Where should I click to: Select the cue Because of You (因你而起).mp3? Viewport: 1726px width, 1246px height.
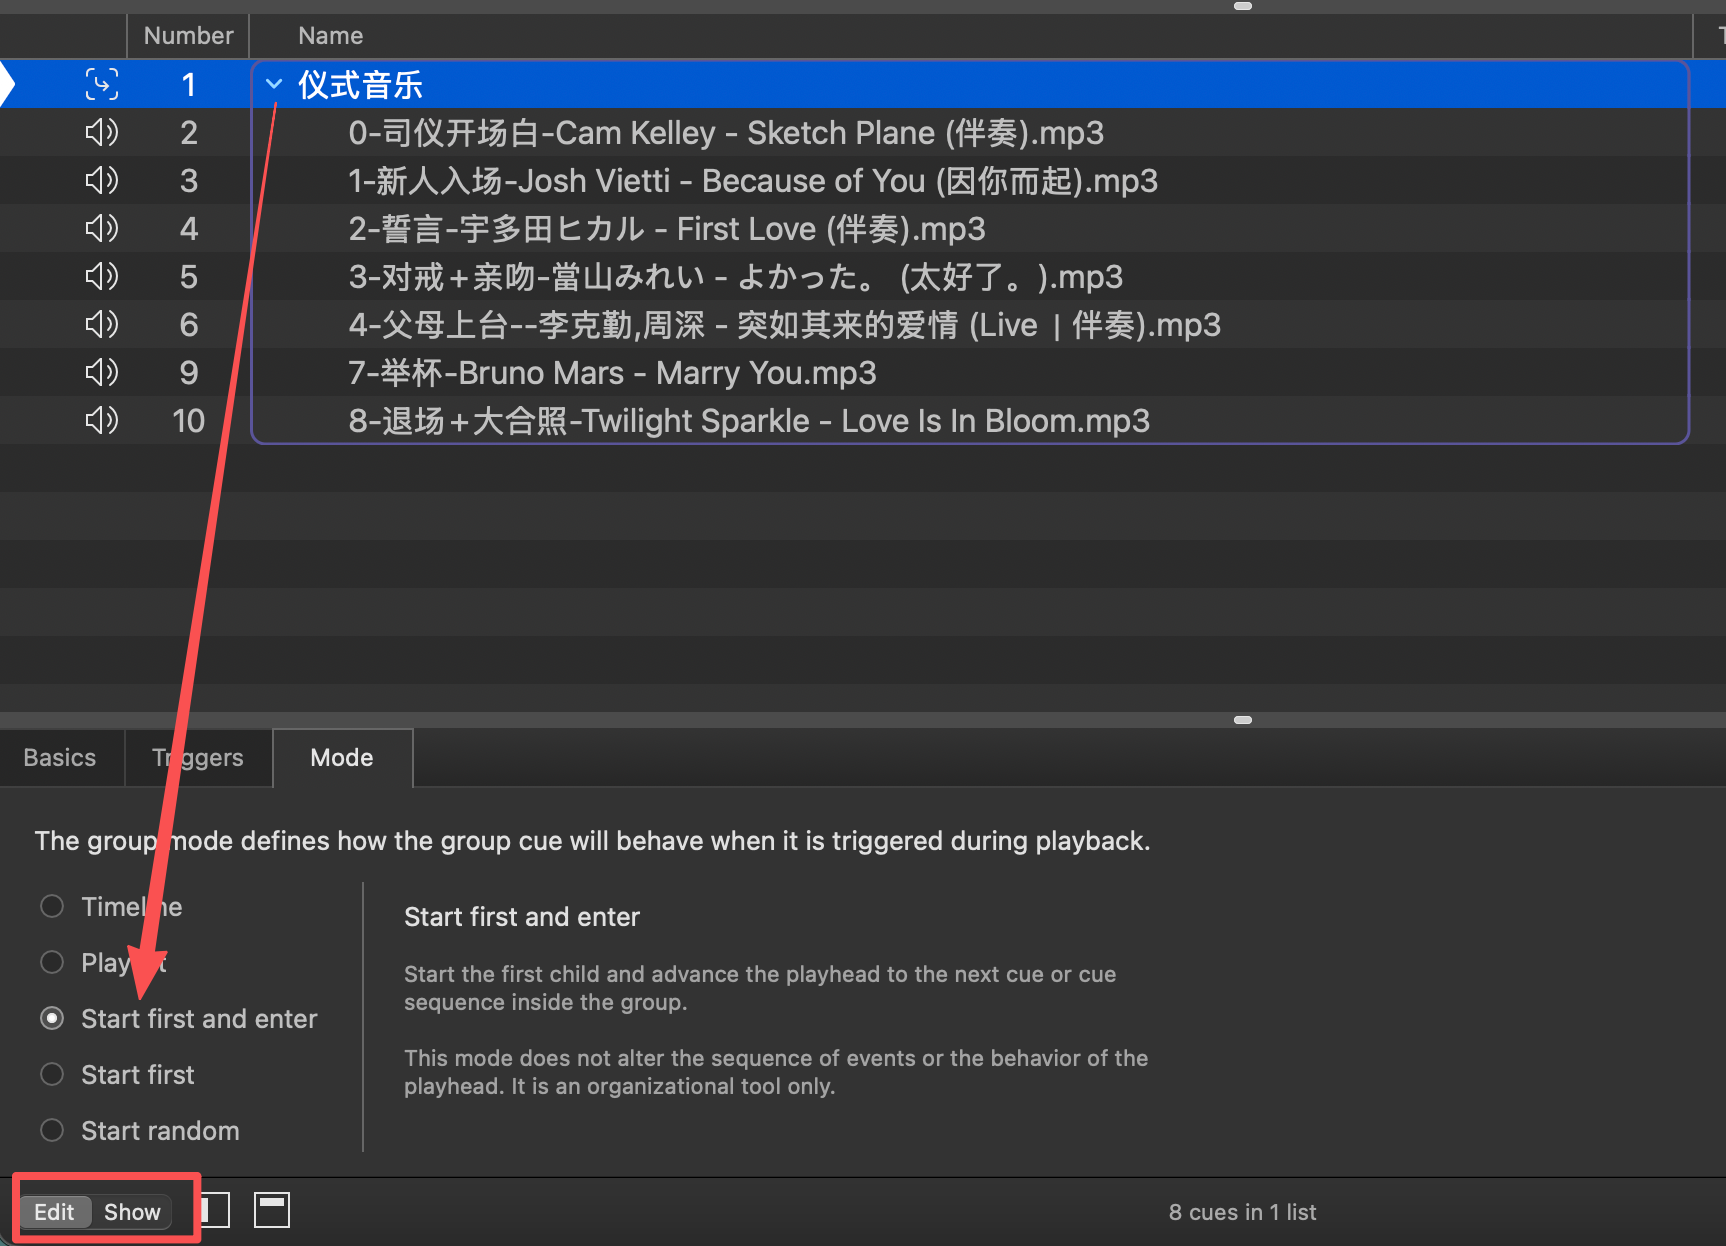click(x=753, y=180)
